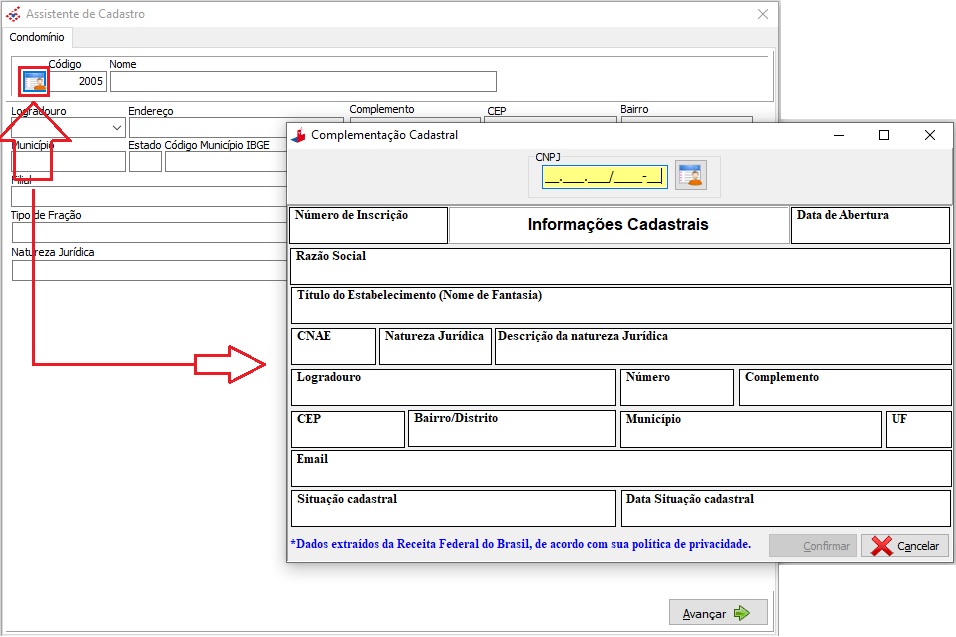Click the Receita Federal privacy note text
The width and height of the screenshot is (956, 637).
521,544
